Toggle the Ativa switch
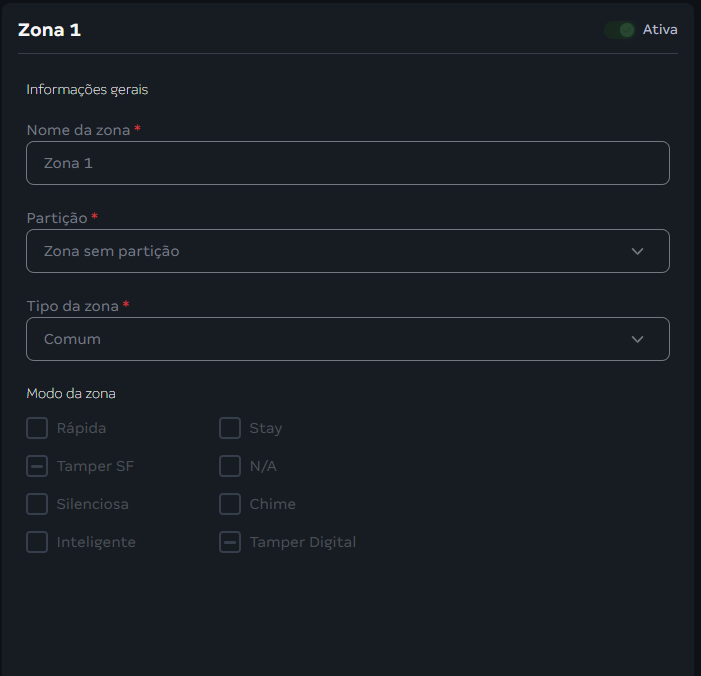The width and height of the screenshot is (701, 676). coord(620,30)
